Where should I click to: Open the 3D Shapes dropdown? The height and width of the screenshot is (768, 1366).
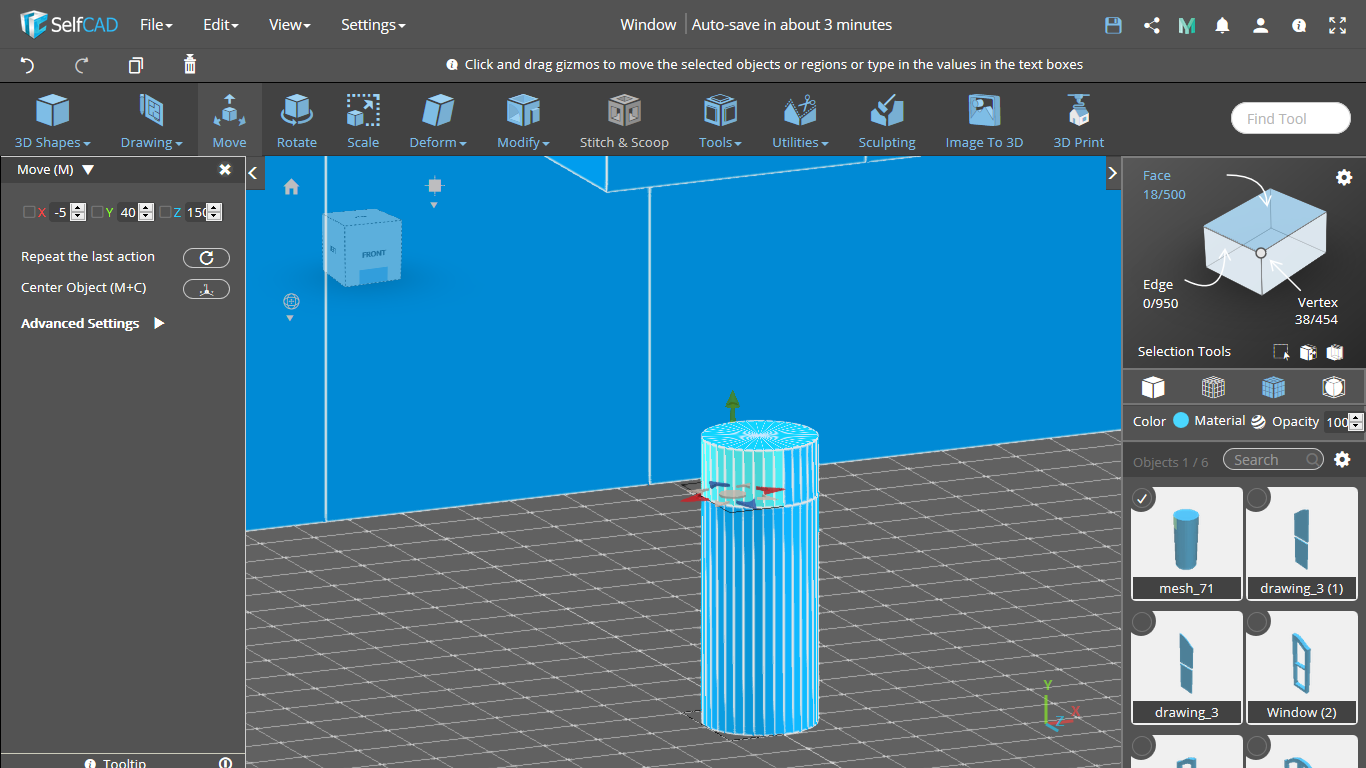pyautogui.click(x=53, y=120)
